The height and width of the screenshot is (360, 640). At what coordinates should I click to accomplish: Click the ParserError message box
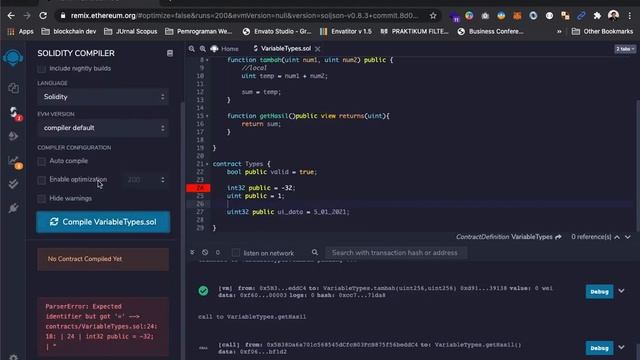pyautogui.click(x=103, y=327)
